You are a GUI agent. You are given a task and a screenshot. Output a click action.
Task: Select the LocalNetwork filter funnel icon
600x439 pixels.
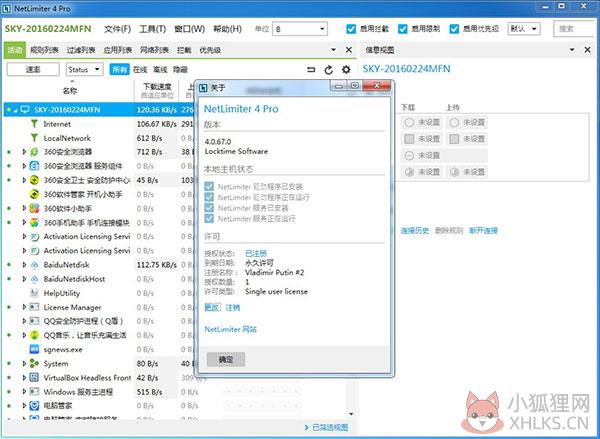(x=34, y=138)
